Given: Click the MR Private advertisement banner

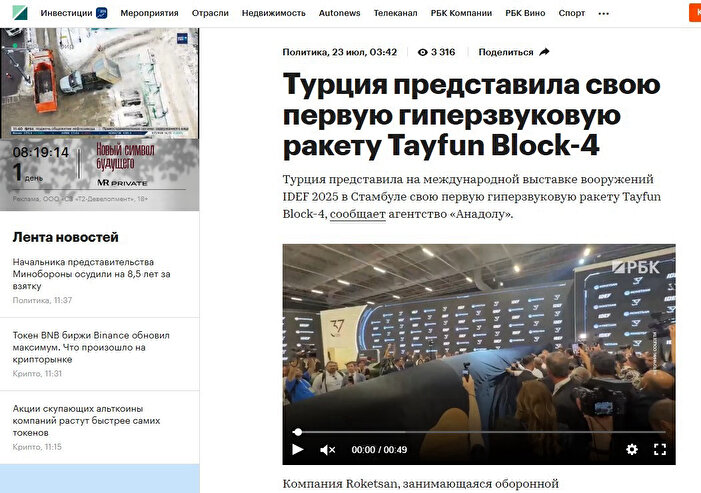Looking at the screenshot, I should [x=100, y=174].
